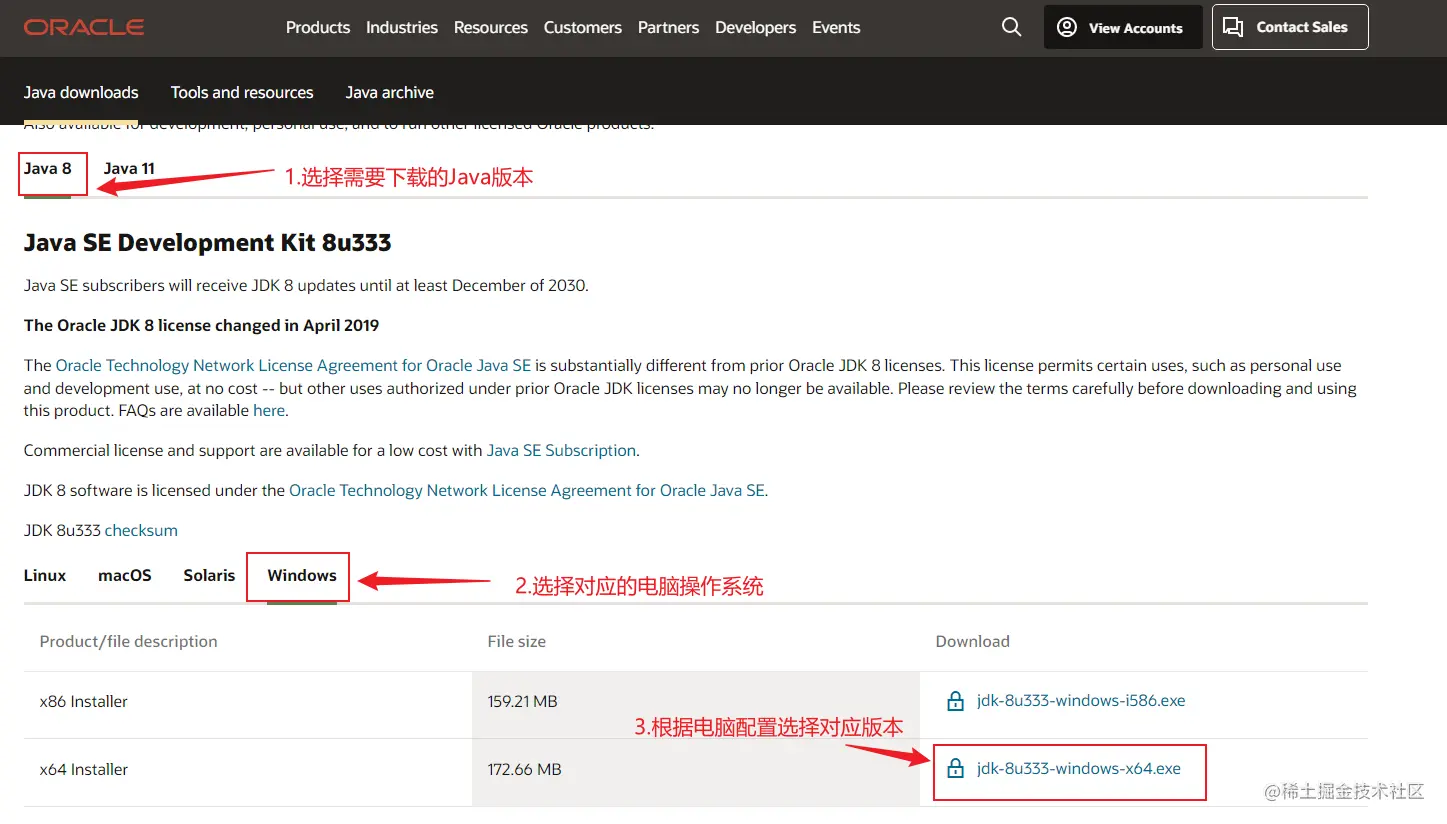Open the Java SE Subscription link

point(561,450)
